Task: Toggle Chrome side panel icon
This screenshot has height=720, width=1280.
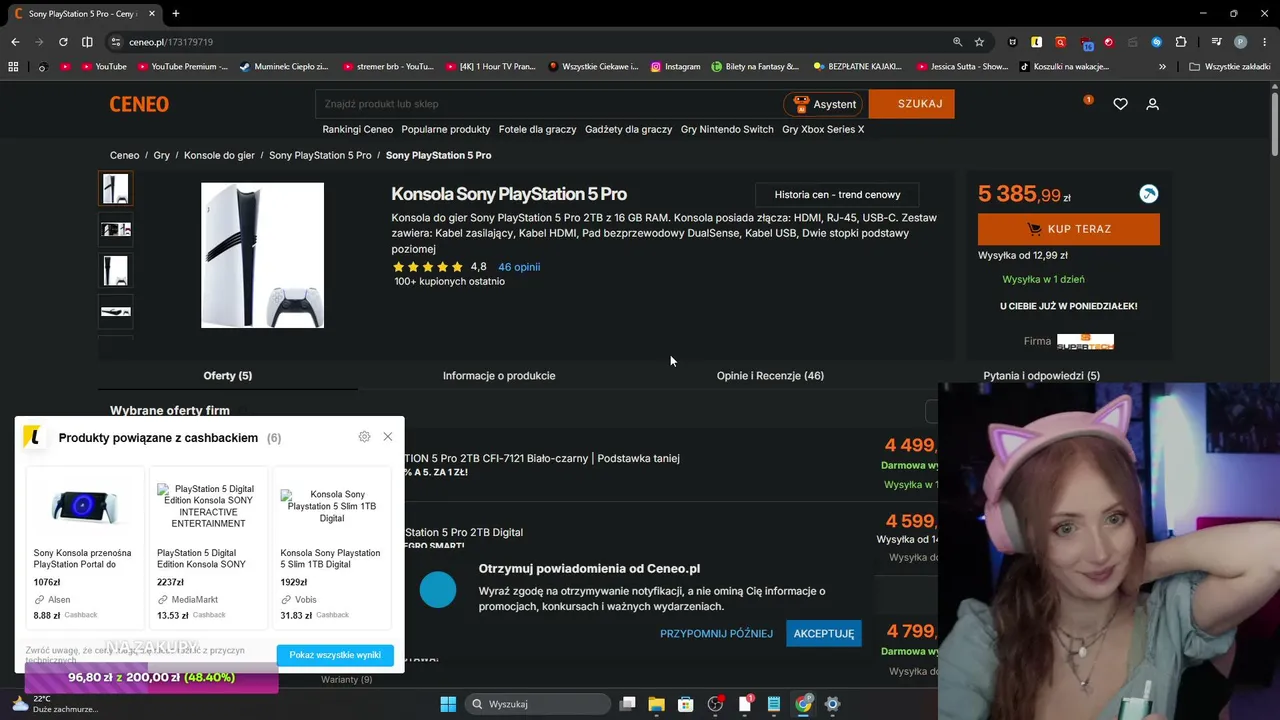Action: (x=87, y=42)
